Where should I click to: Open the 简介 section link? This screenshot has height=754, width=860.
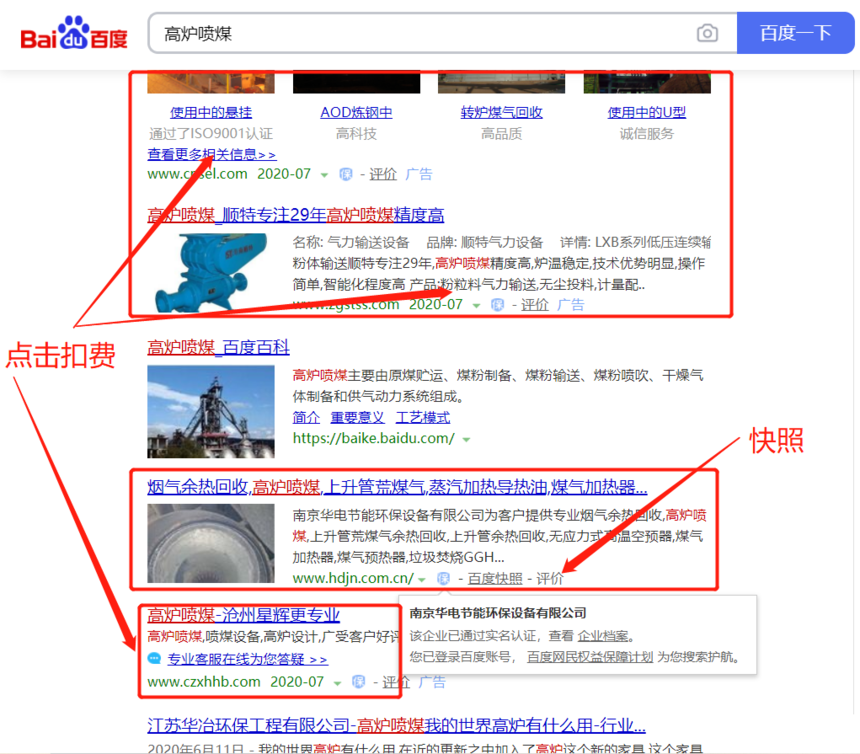click(306, 417)
